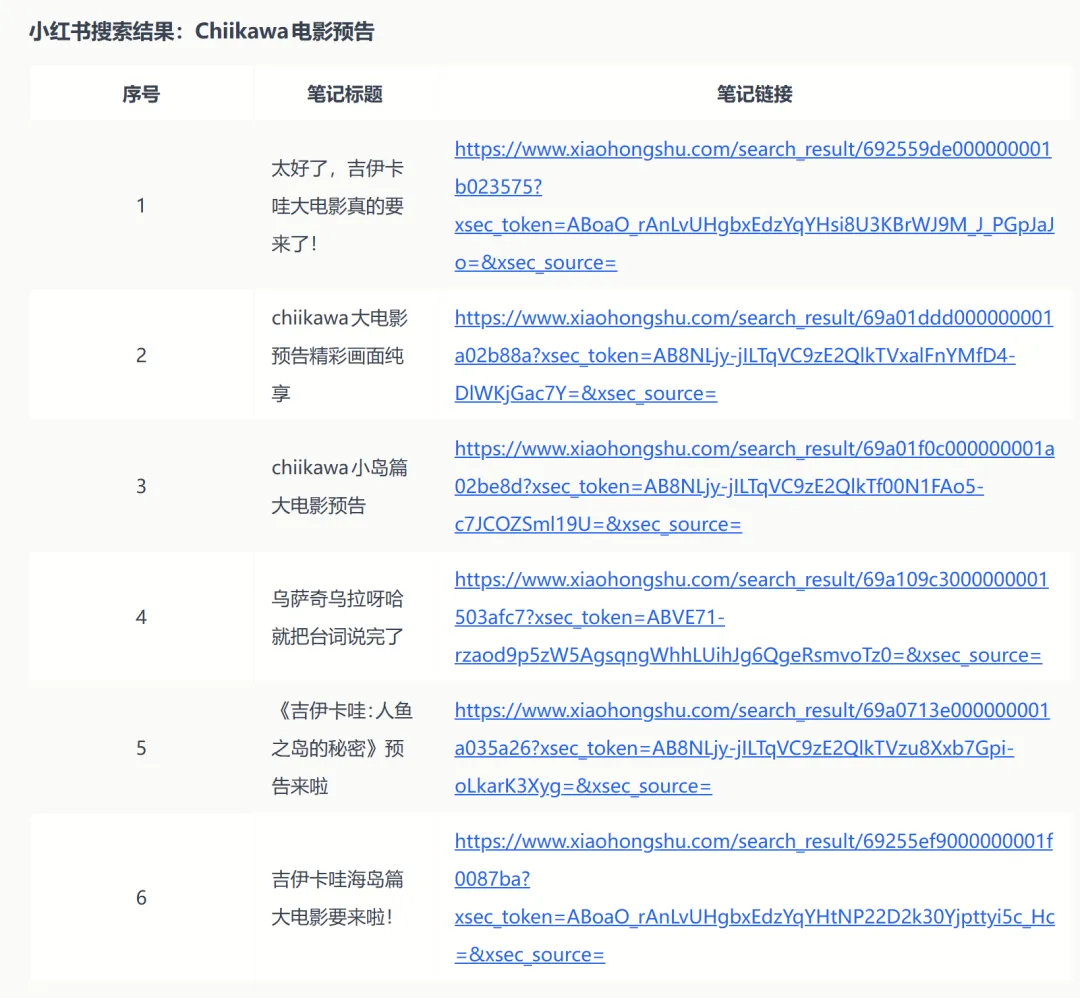Select the title 吉伊卡哇海岛篇大电影要来啦！

[338, 897]
